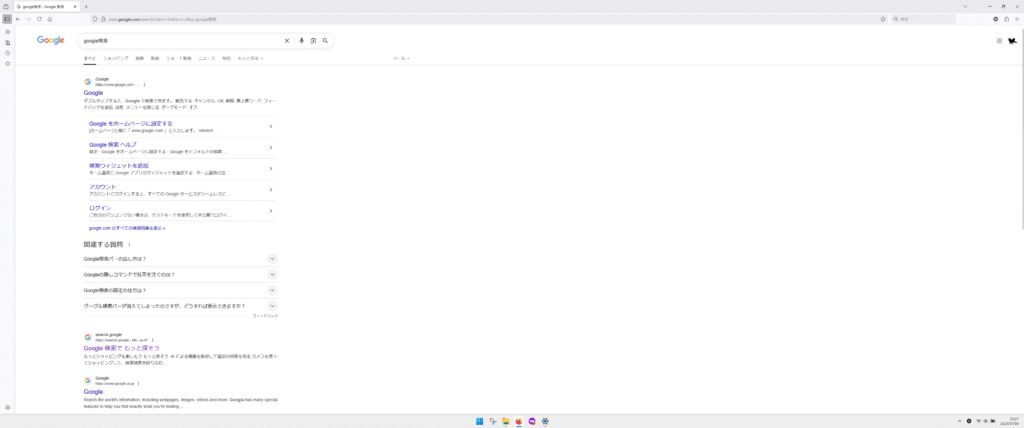The image size is (1024, 428).
Task: Go back with the browser back arrow
Action: [18, 19]
